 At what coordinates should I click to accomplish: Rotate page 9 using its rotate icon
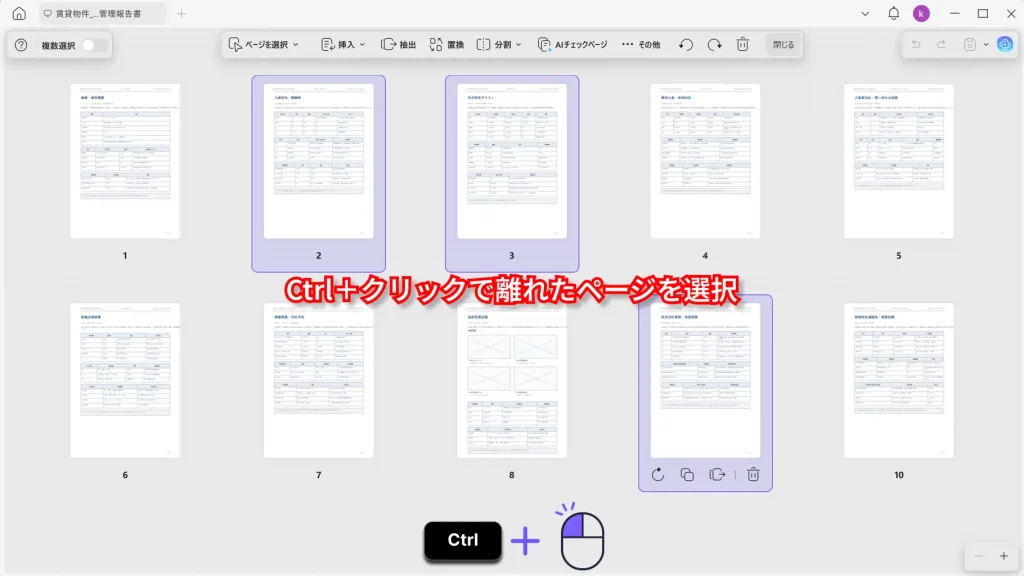658,475
